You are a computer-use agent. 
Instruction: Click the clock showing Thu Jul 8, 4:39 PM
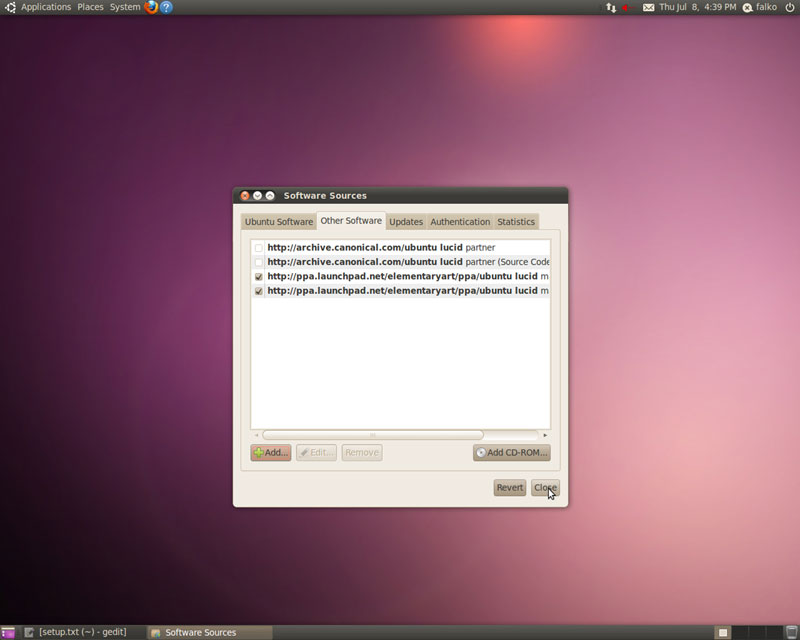(697, 7)
